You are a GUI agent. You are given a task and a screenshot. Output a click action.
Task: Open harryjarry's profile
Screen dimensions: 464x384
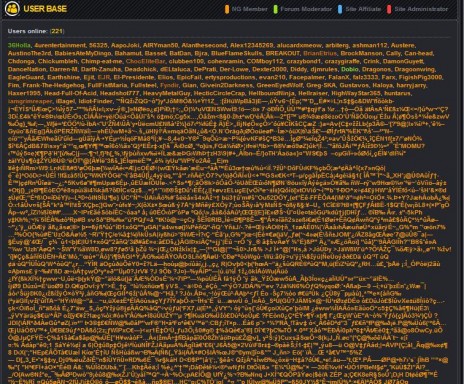click(x=412, y=85)
